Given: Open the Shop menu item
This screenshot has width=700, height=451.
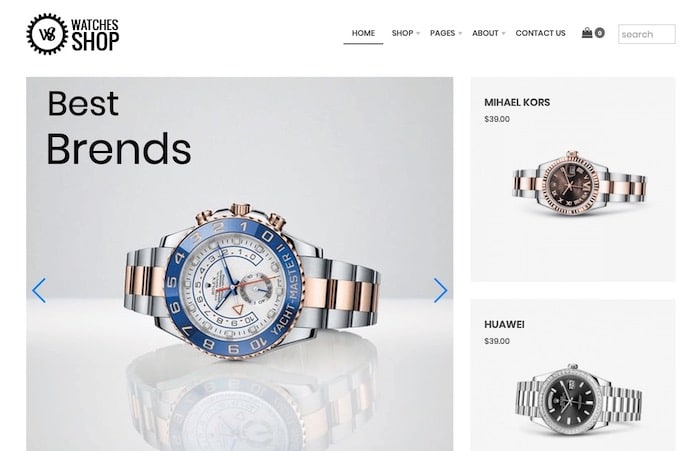Looking at the screenshot, I should click(x=402, y=33).
